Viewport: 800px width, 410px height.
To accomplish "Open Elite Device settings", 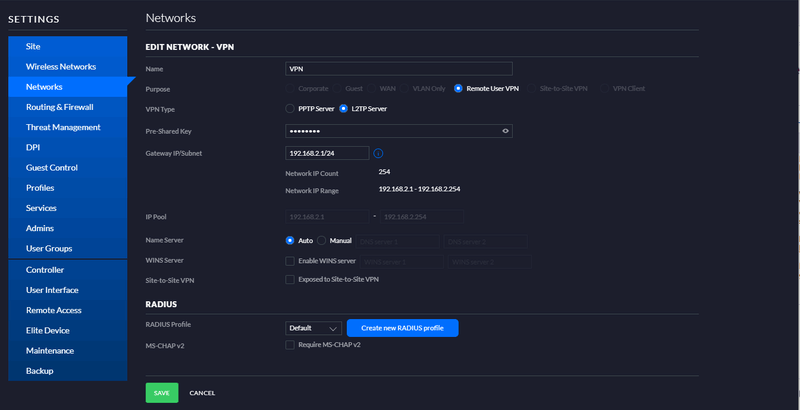I will pyautogui.click(x=67, y=330).
